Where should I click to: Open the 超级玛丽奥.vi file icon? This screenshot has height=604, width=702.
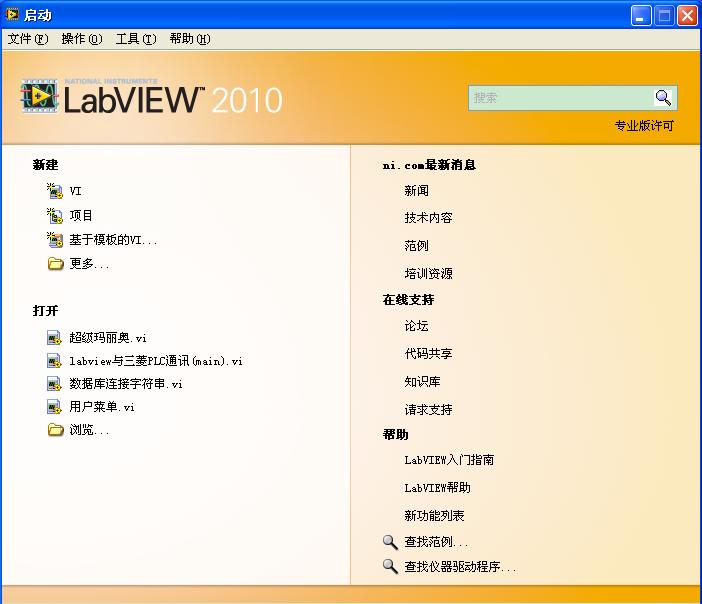click(x=55, y=338)
